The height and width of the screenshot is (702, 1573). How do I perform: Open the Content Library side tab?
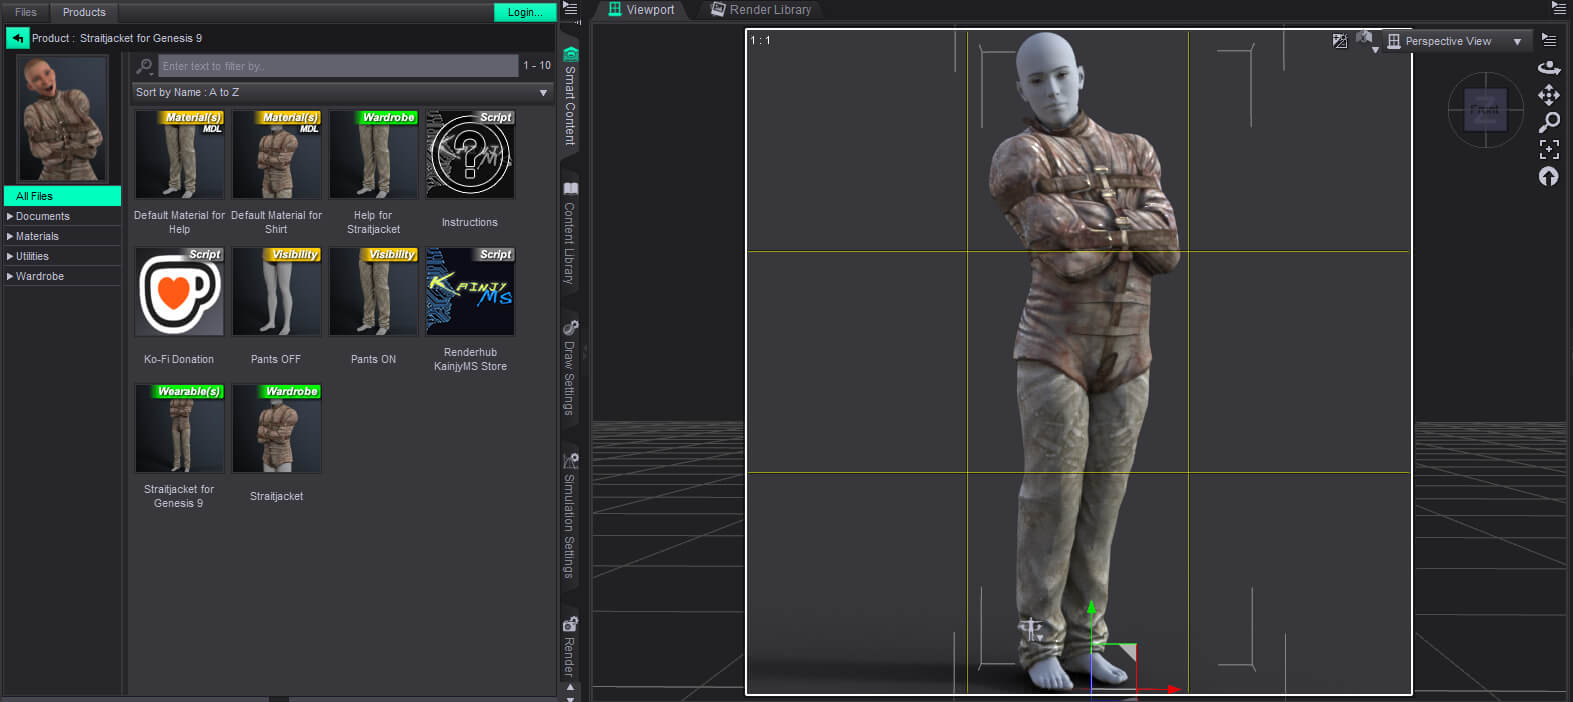point(570,234)
